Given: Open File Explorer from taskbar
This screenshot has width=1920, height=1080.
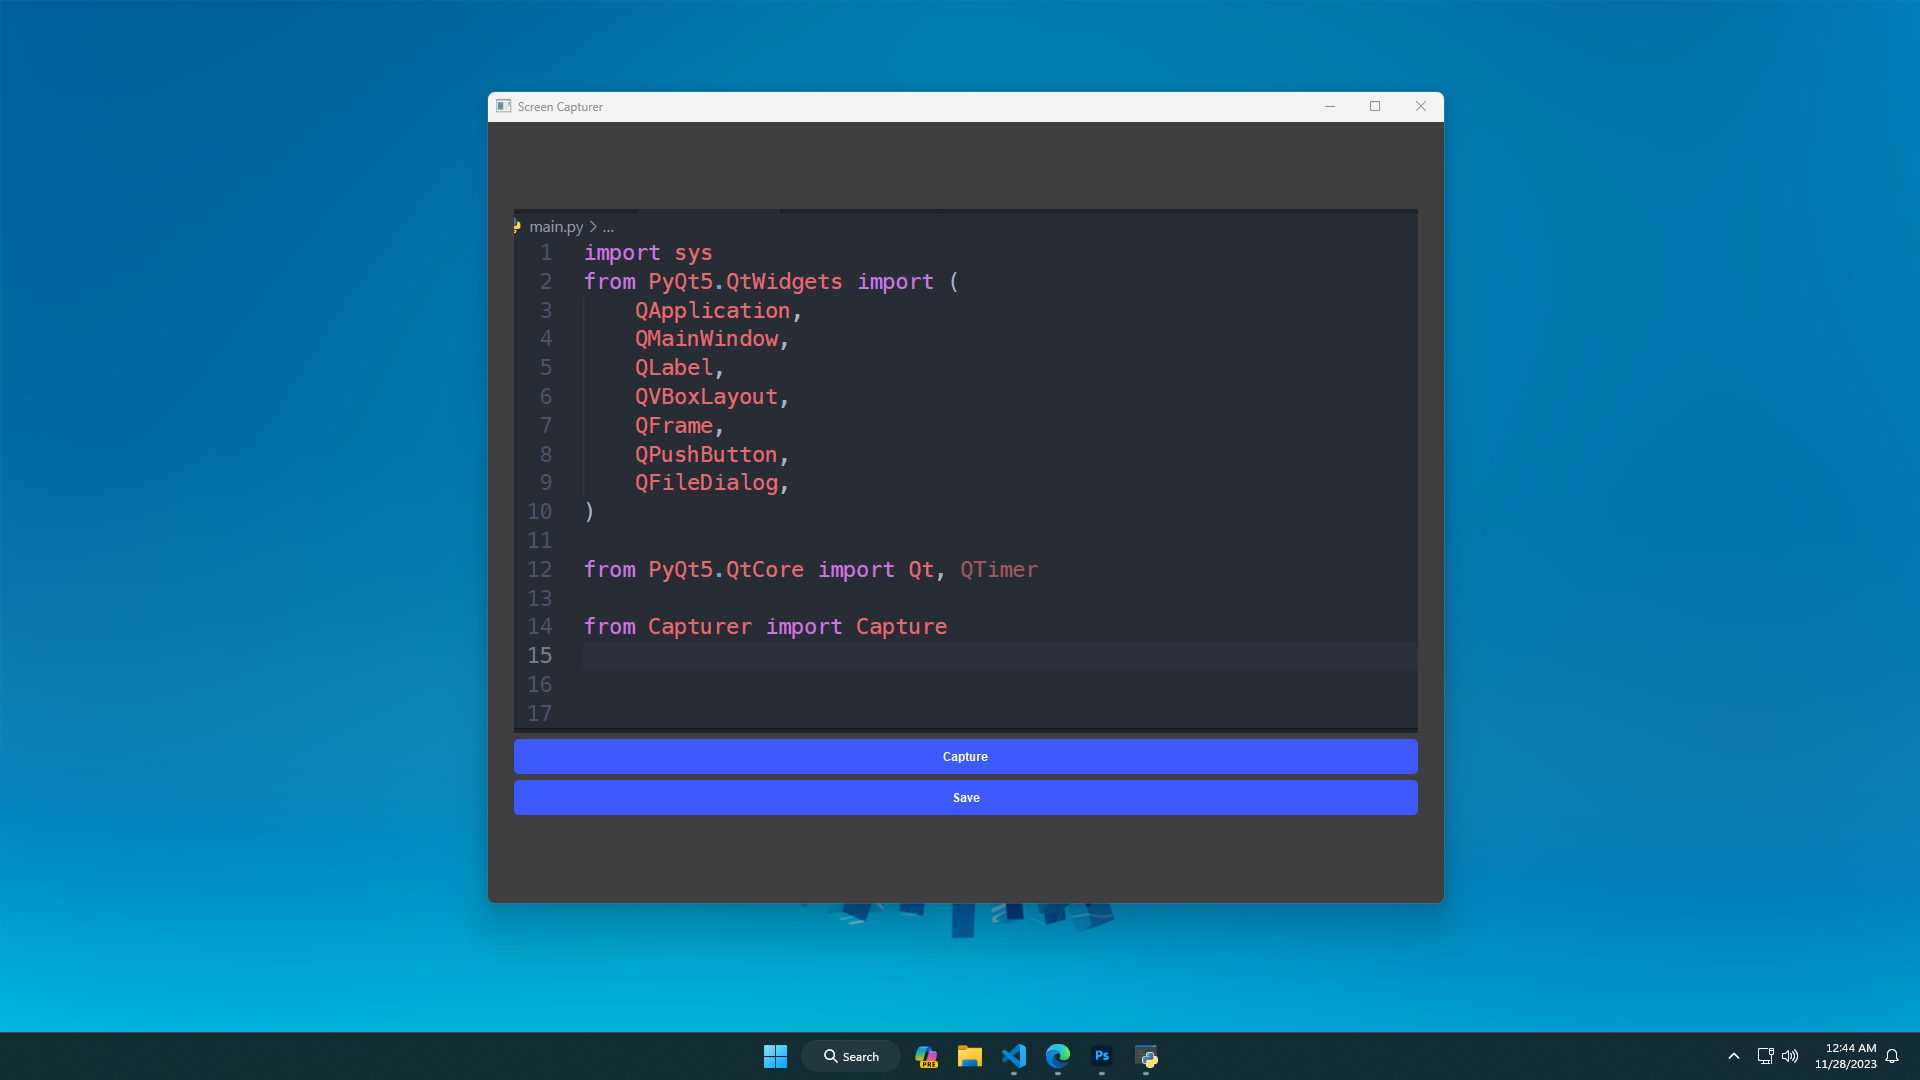Looking at the screenshot, I should click(969, 1056).
